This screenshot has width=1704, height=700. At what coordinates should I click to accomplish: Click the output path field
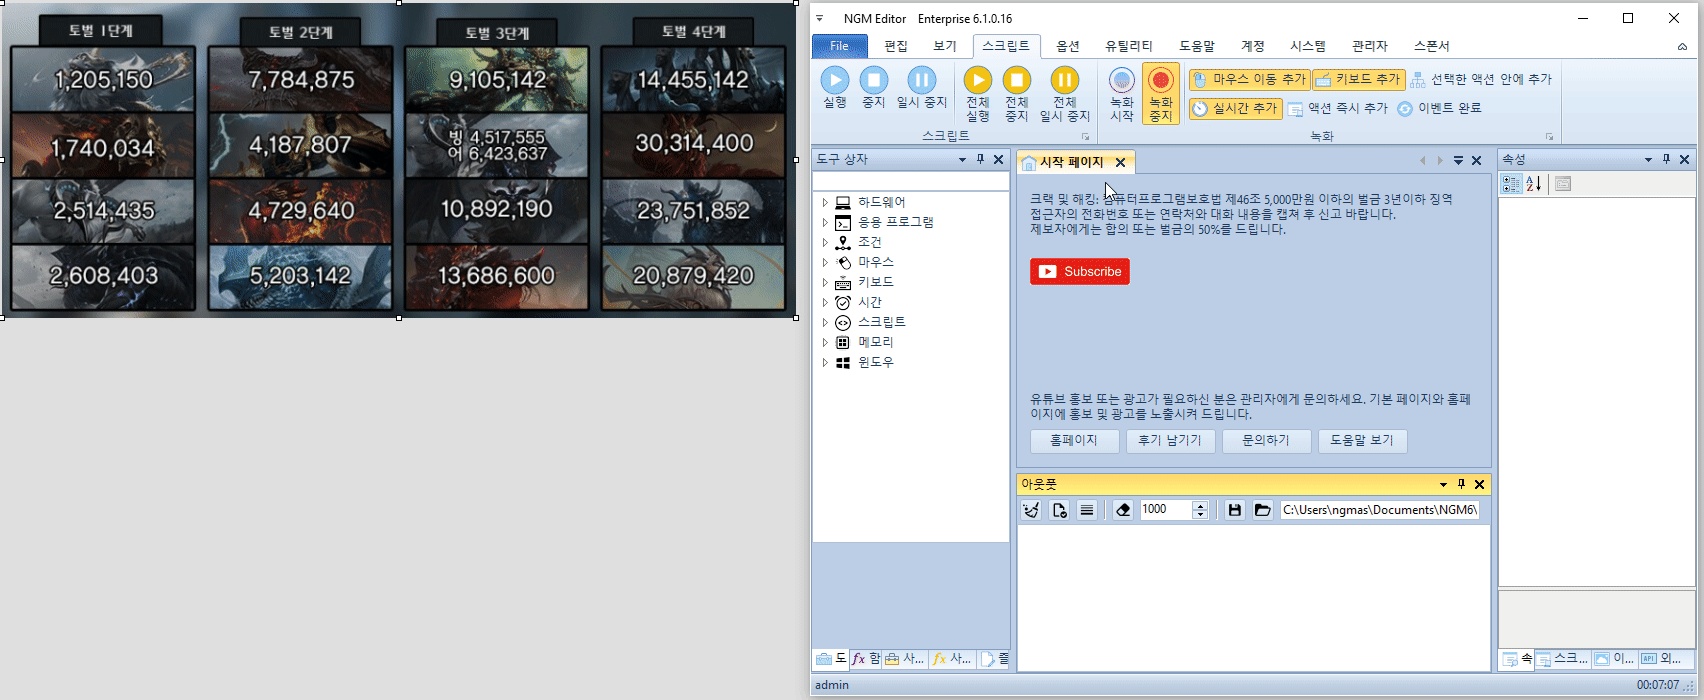click(1379, 510)
